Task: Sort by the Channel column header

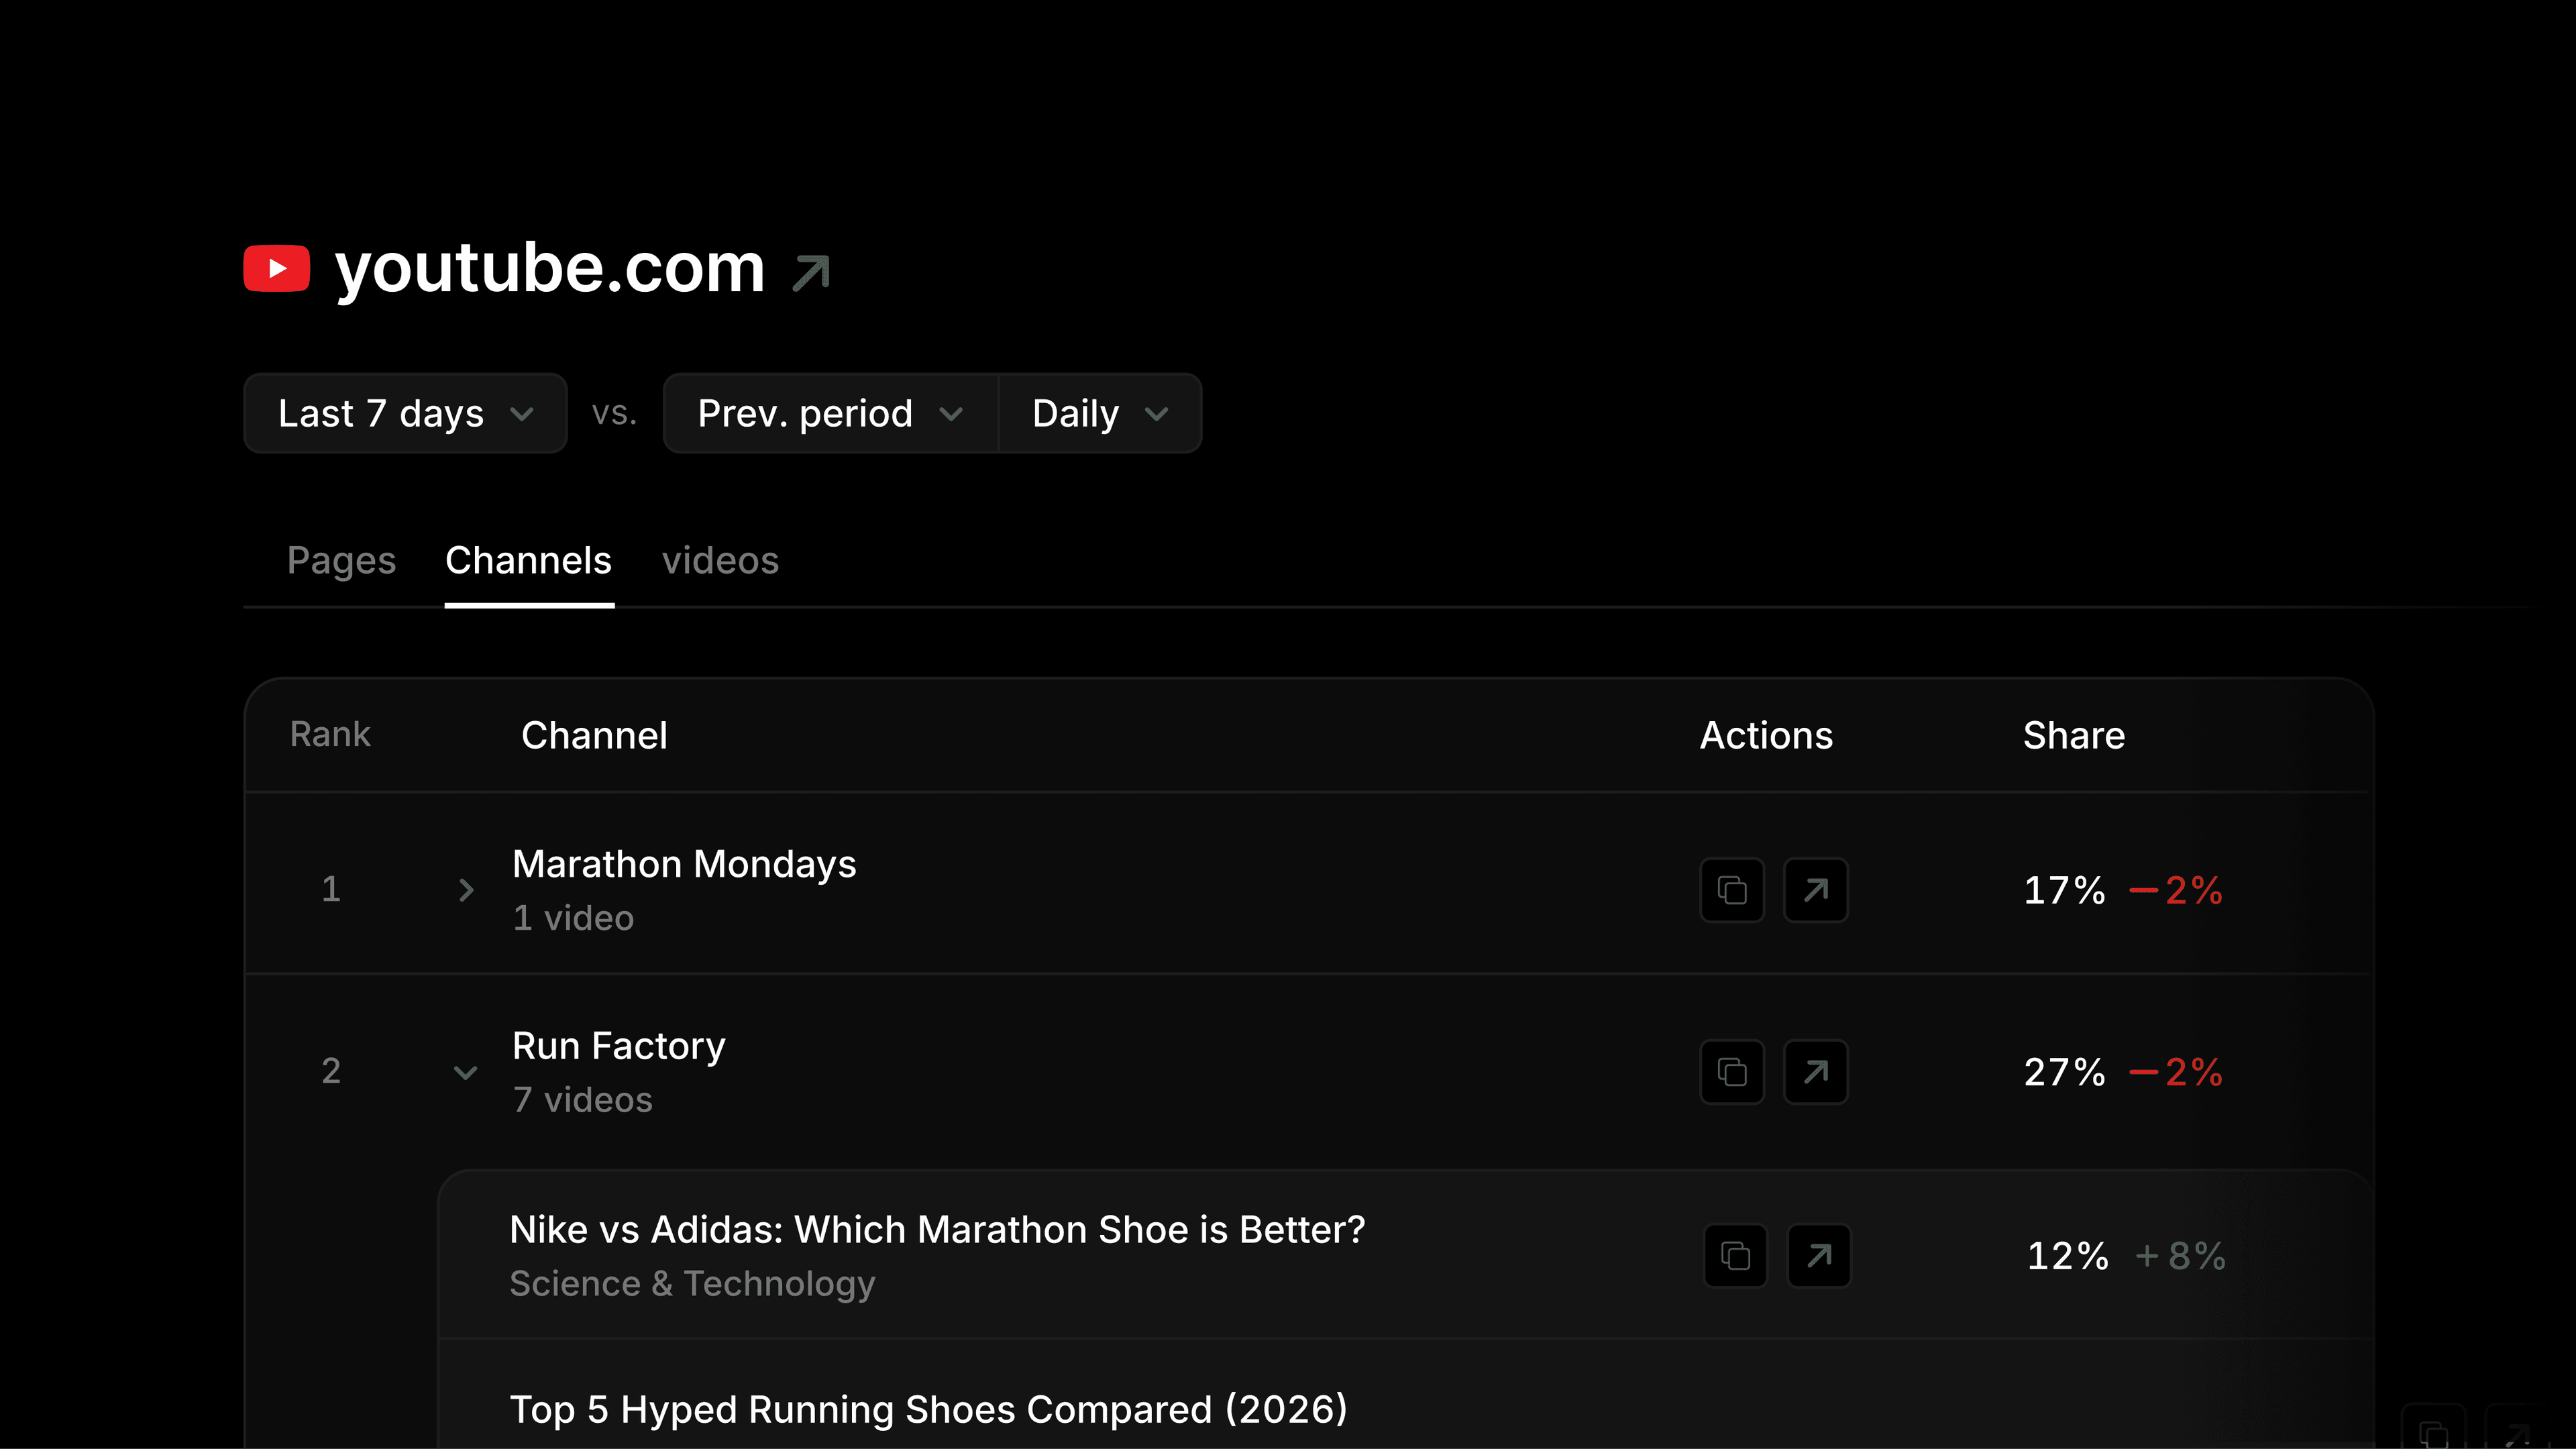Action: [x=595, y=736]
